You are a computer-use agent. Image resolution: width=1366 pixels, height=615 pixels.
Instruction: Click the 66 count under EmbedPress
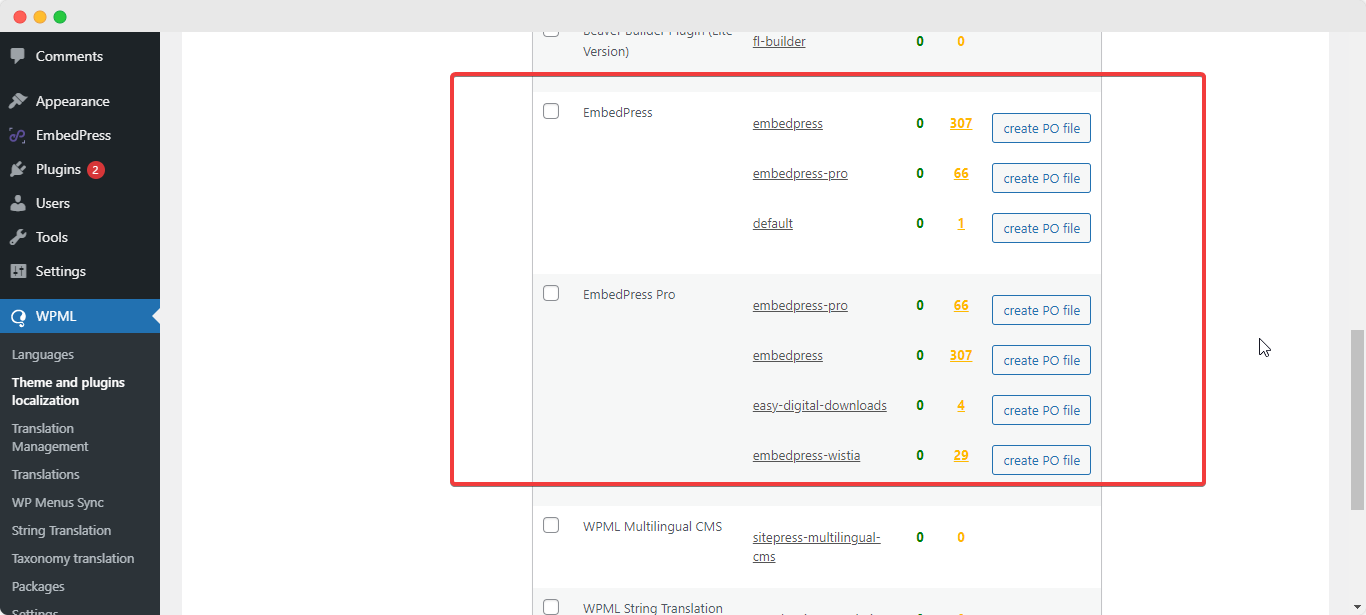(961, 173)
